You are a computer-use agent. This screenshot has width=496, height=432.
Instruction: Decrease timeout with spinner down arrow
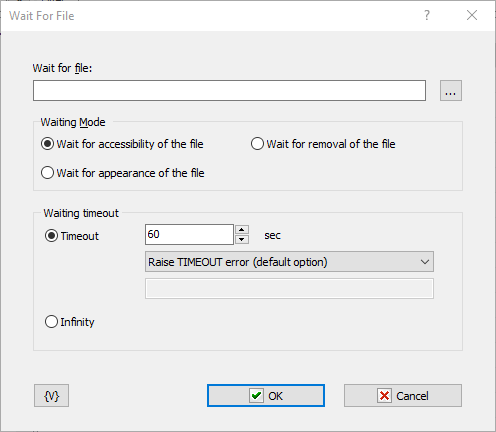point(242,239)
